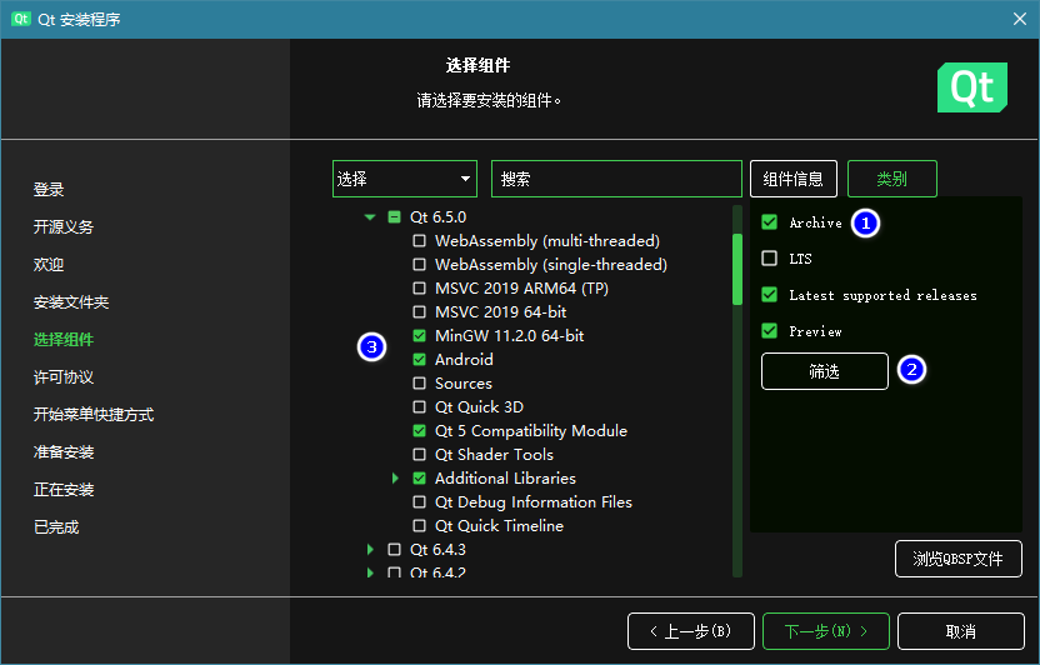Select the 选择组件 step in sidebar
1040x665 pixels.
tap(64, 339)
